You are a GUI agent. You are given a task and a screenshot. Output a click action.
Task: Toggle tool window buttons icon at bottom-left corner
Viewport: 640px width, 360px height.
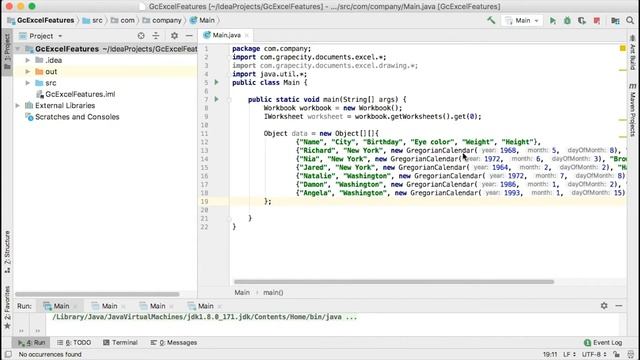(x=8, y=354)
